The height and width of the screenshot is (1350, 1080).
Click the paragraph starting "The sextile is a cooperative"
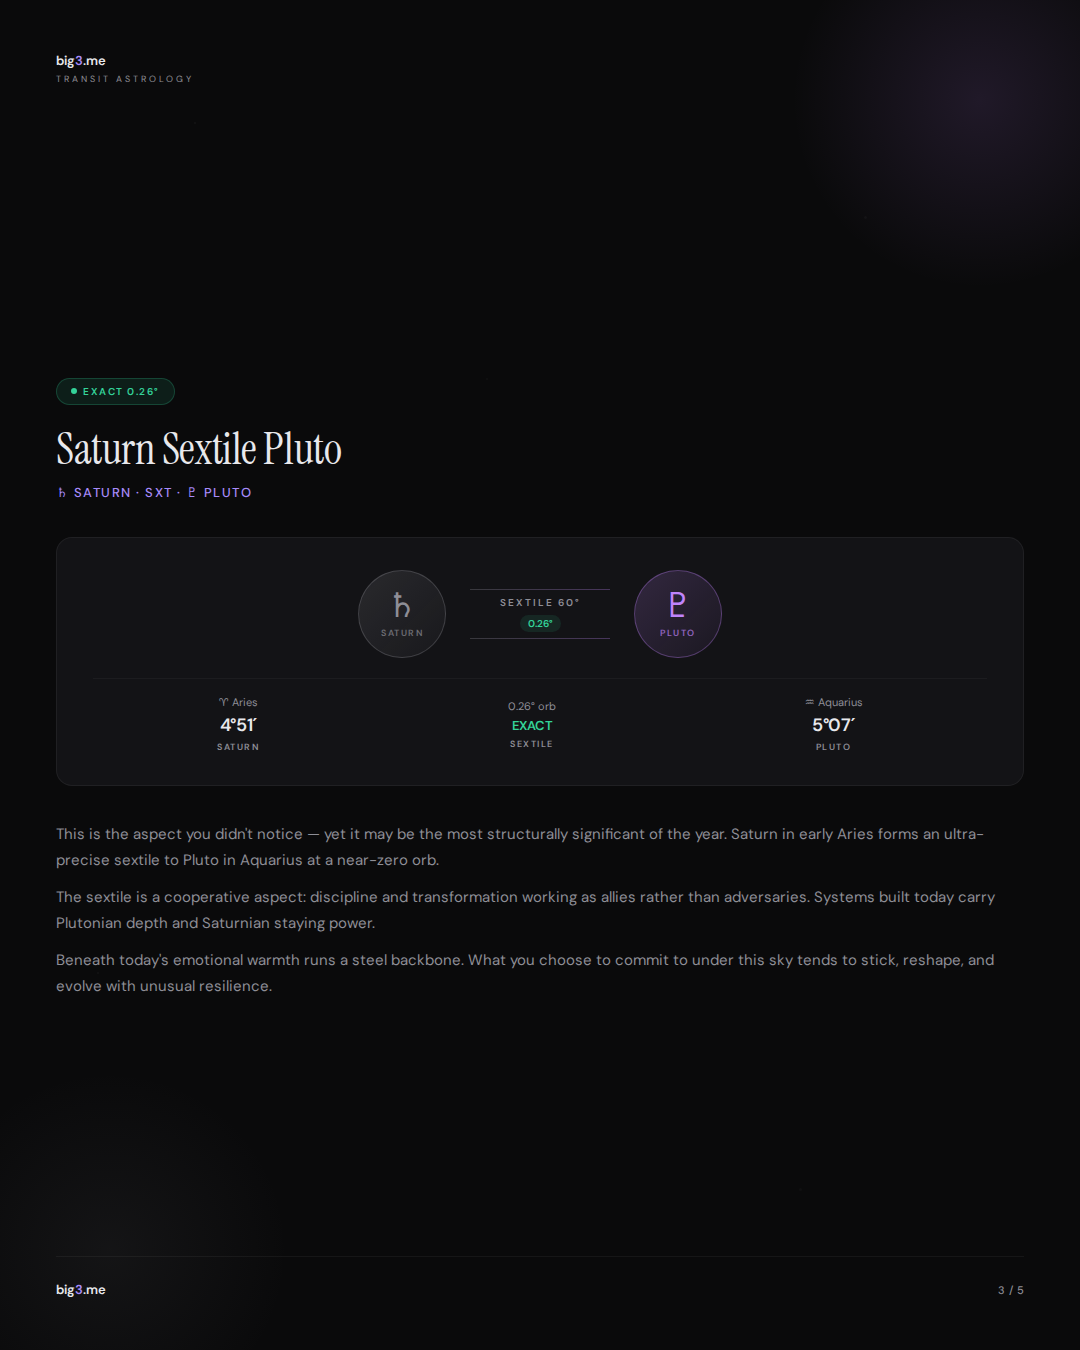point(525,910)
